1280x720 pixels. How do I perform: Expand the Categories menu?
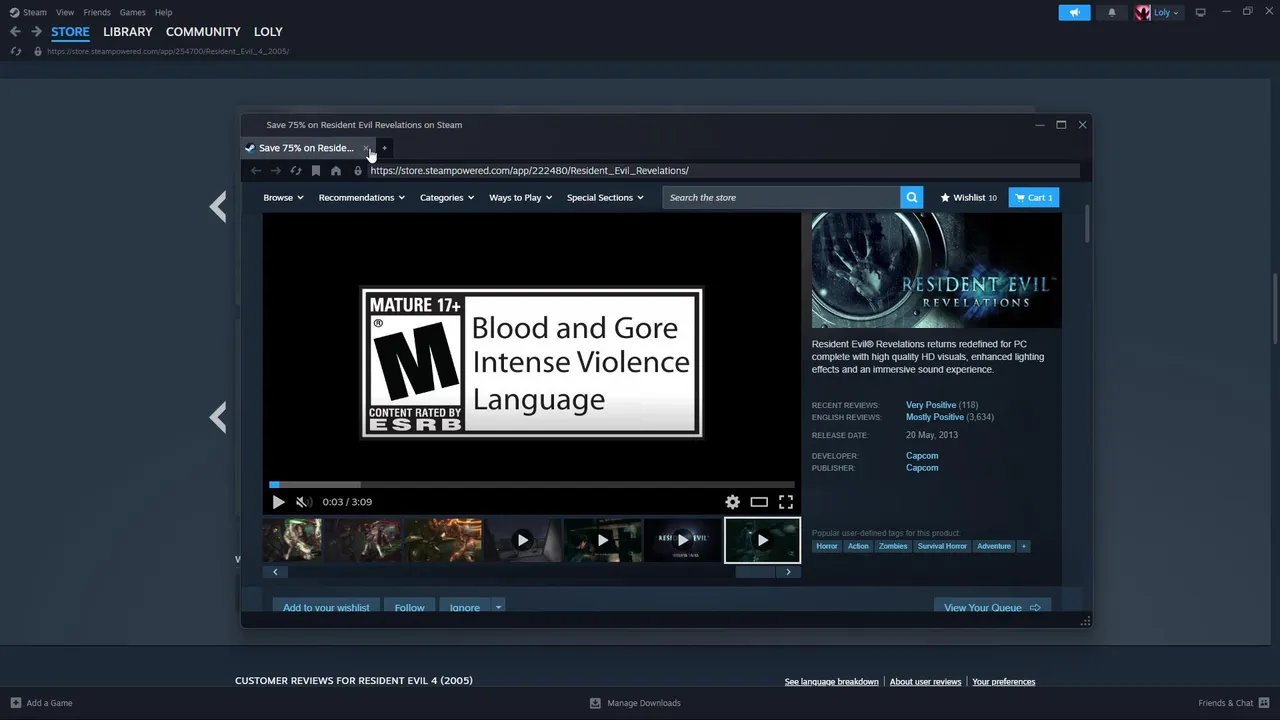coord(447,198)
